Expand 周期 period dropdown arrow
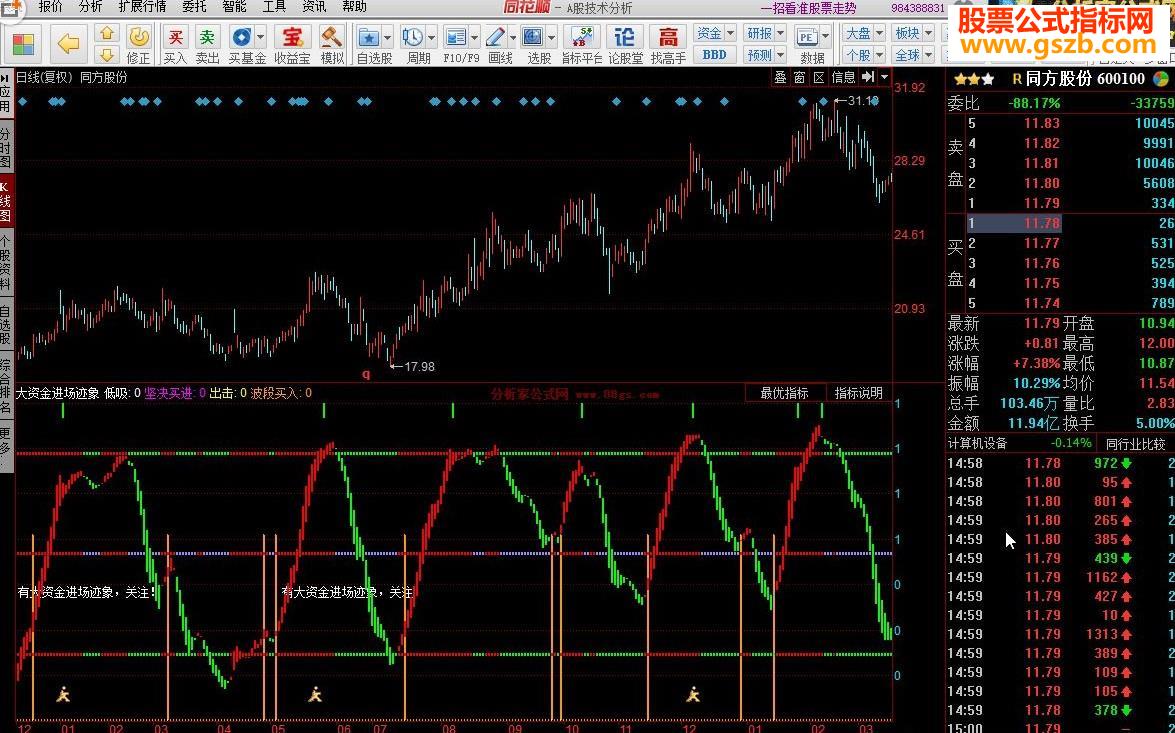The image size is (1175, 733). pos(431,36)
